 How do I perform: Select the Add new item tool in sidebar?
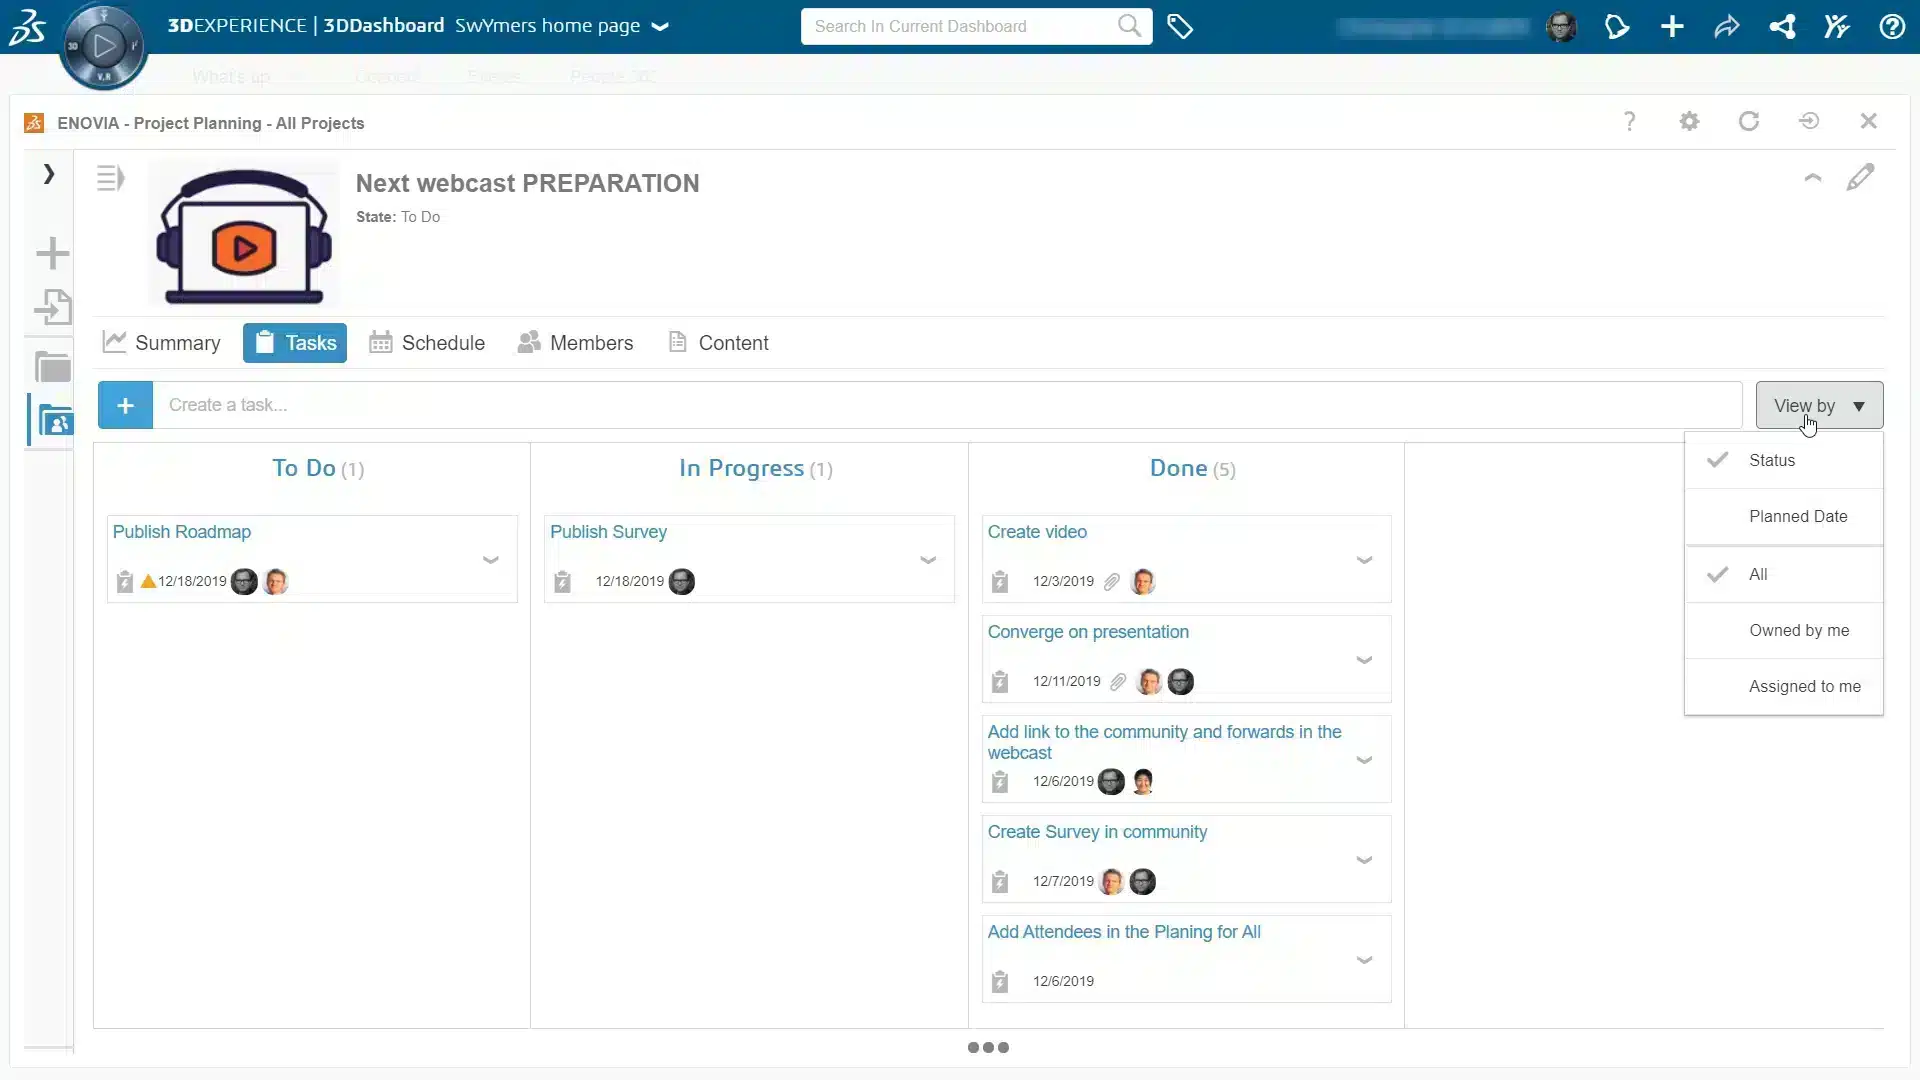pos(52,253)
